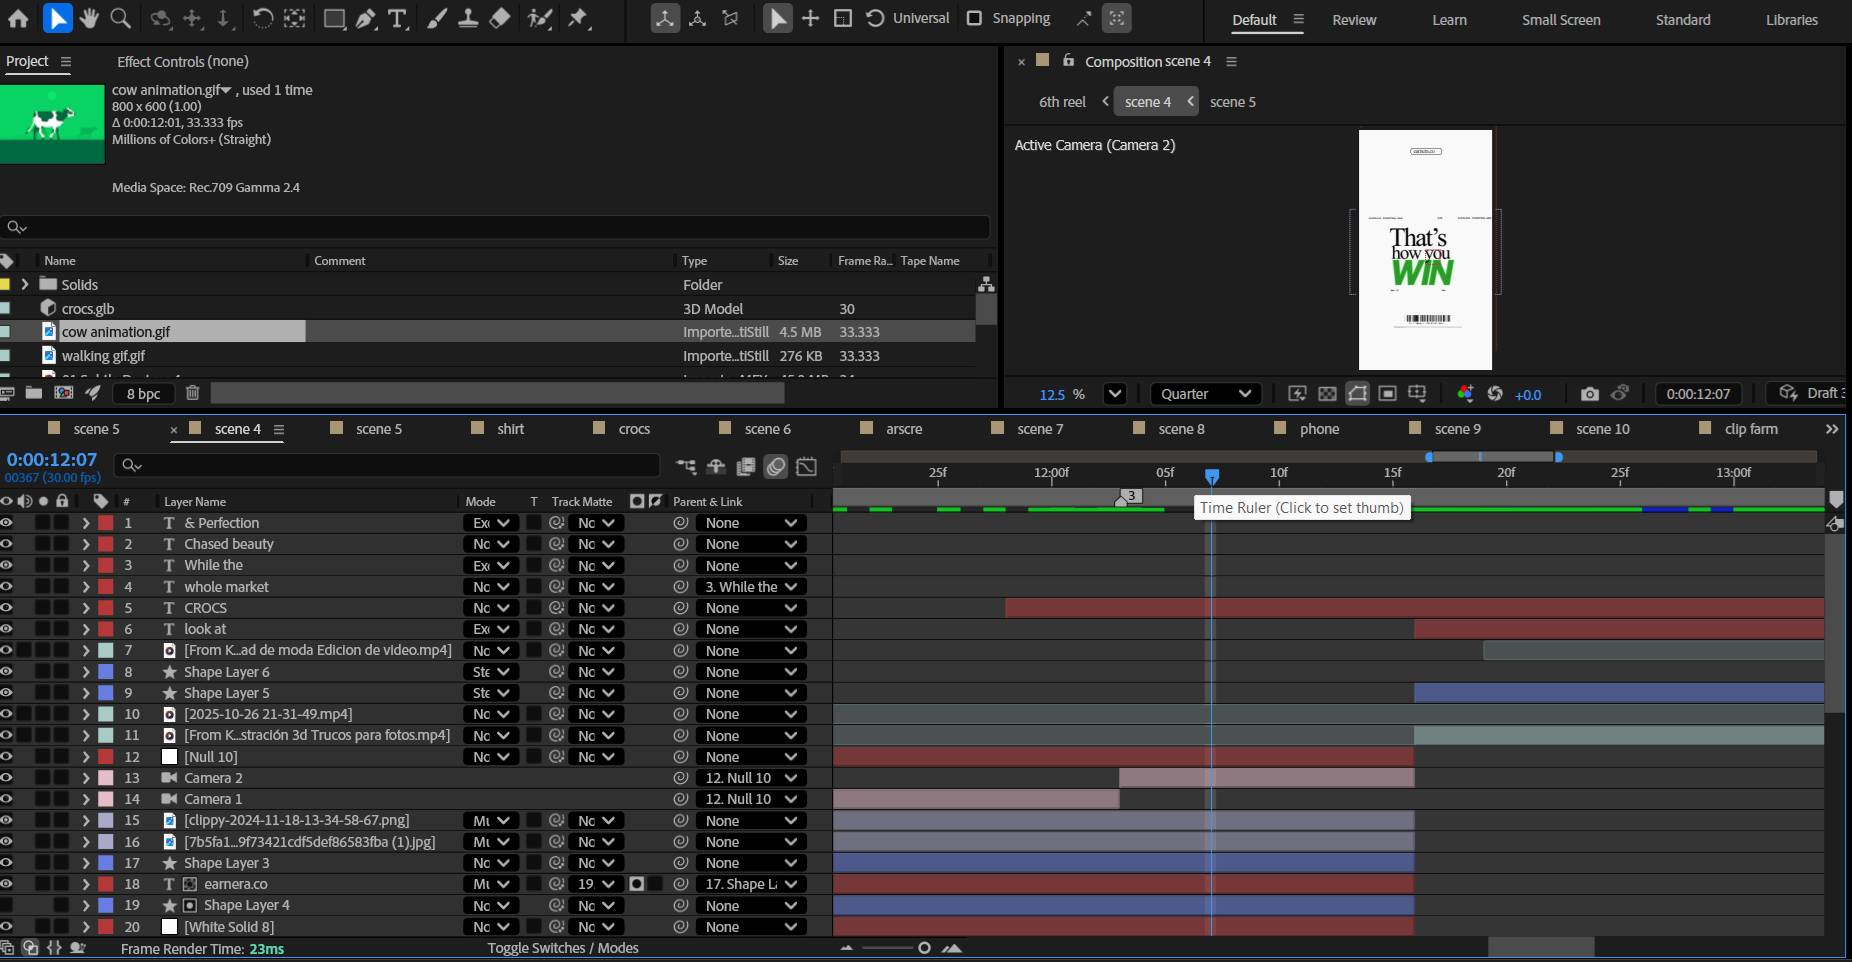Open the Review workspace
The height and width of the screenshot is (962, 1852).
click(1354, 20)
